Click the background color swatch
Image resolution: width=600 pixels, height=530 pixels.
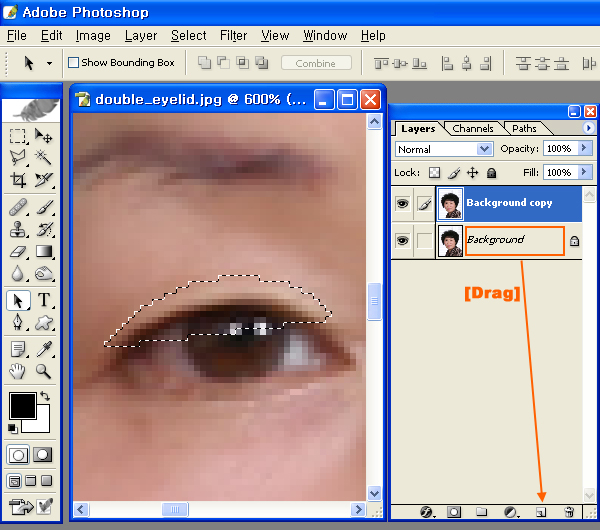tap(41, 424)
